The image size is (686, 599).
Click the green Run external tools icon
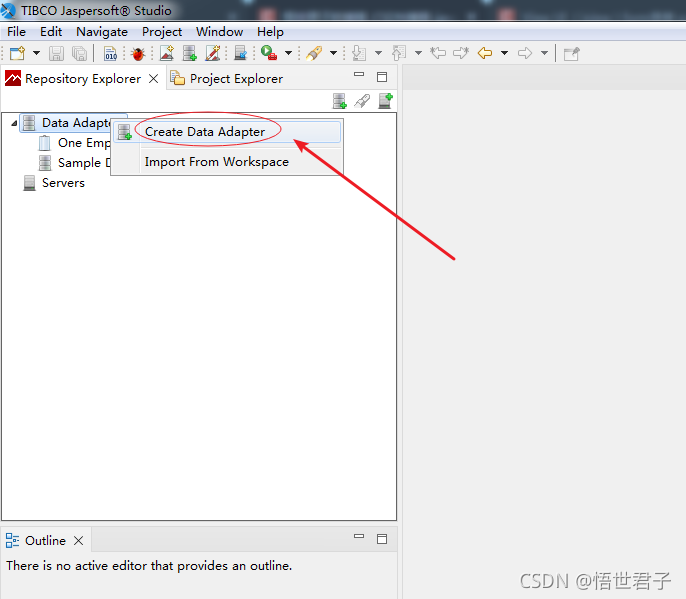coord(268,53)
